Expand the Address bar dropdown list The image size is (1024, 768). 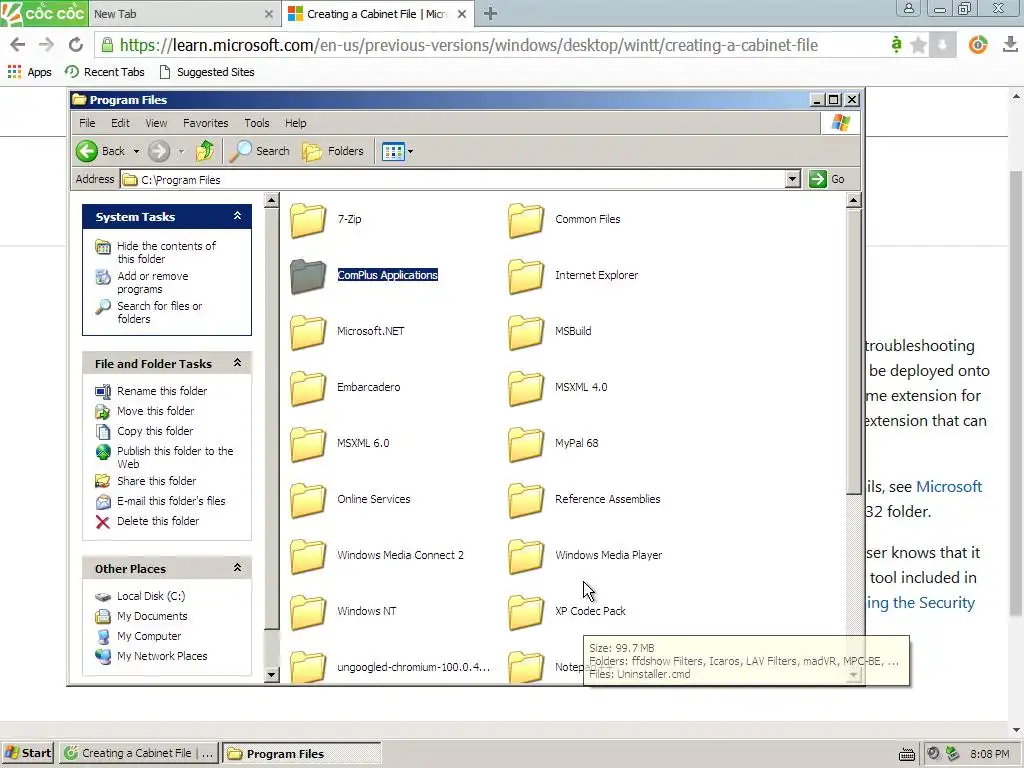792,179
